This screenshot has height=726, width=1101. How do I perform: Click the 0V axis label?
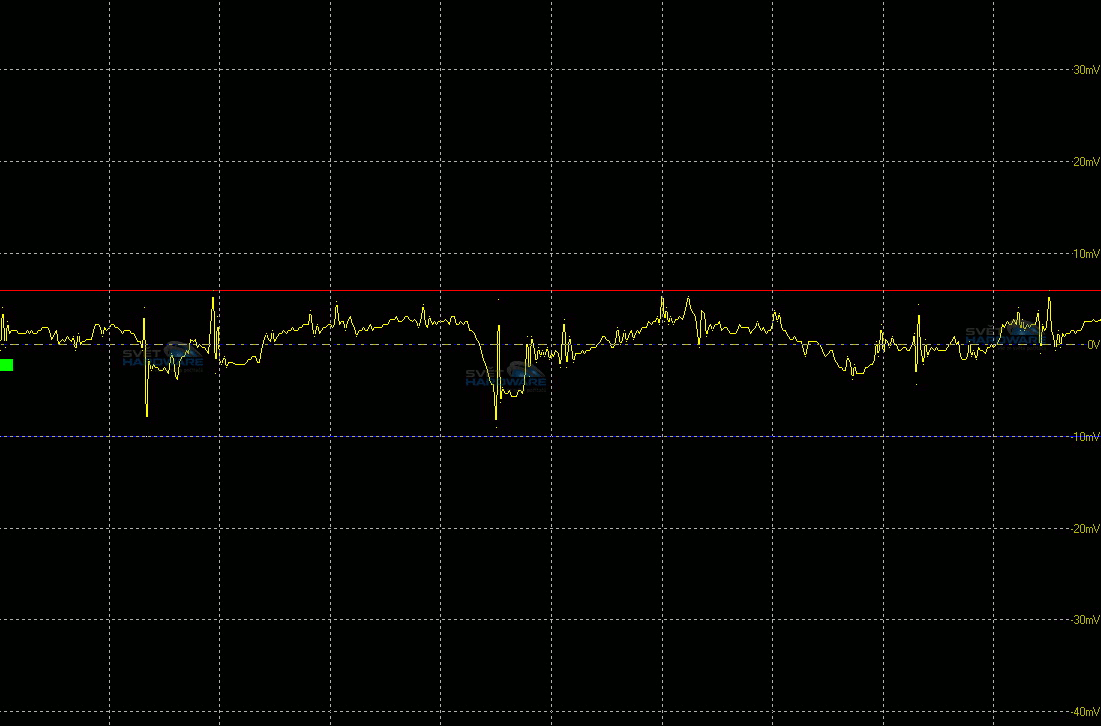click(x=1092, y=345)
